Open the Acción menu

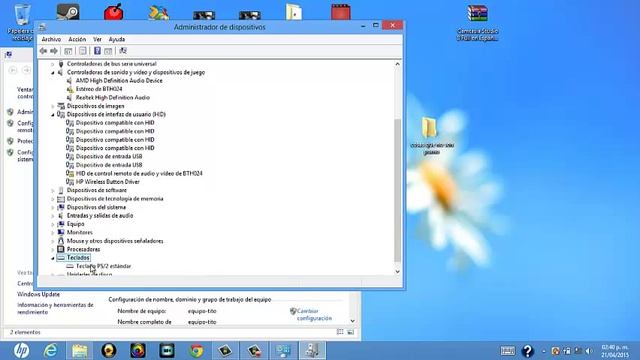click(77, 39)
